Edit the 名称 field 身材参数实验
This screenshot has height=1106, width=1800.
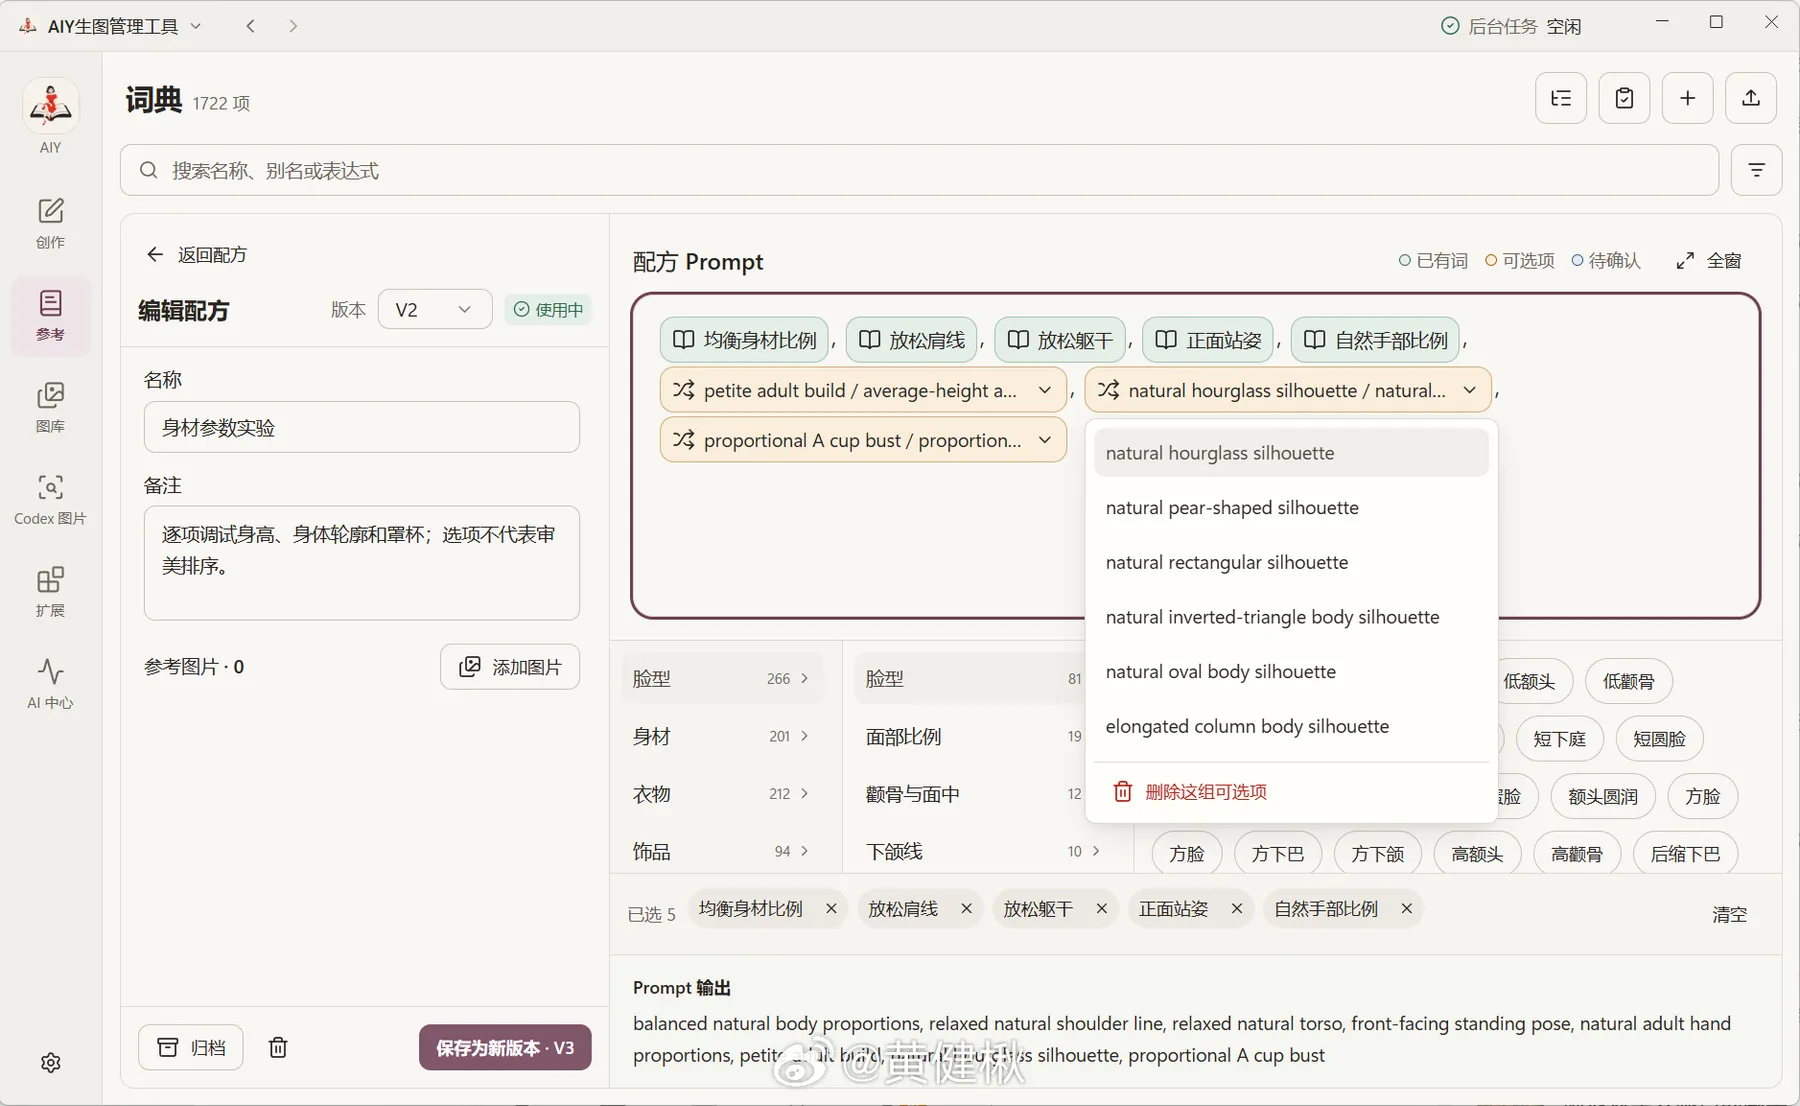[x=362, y=427]
